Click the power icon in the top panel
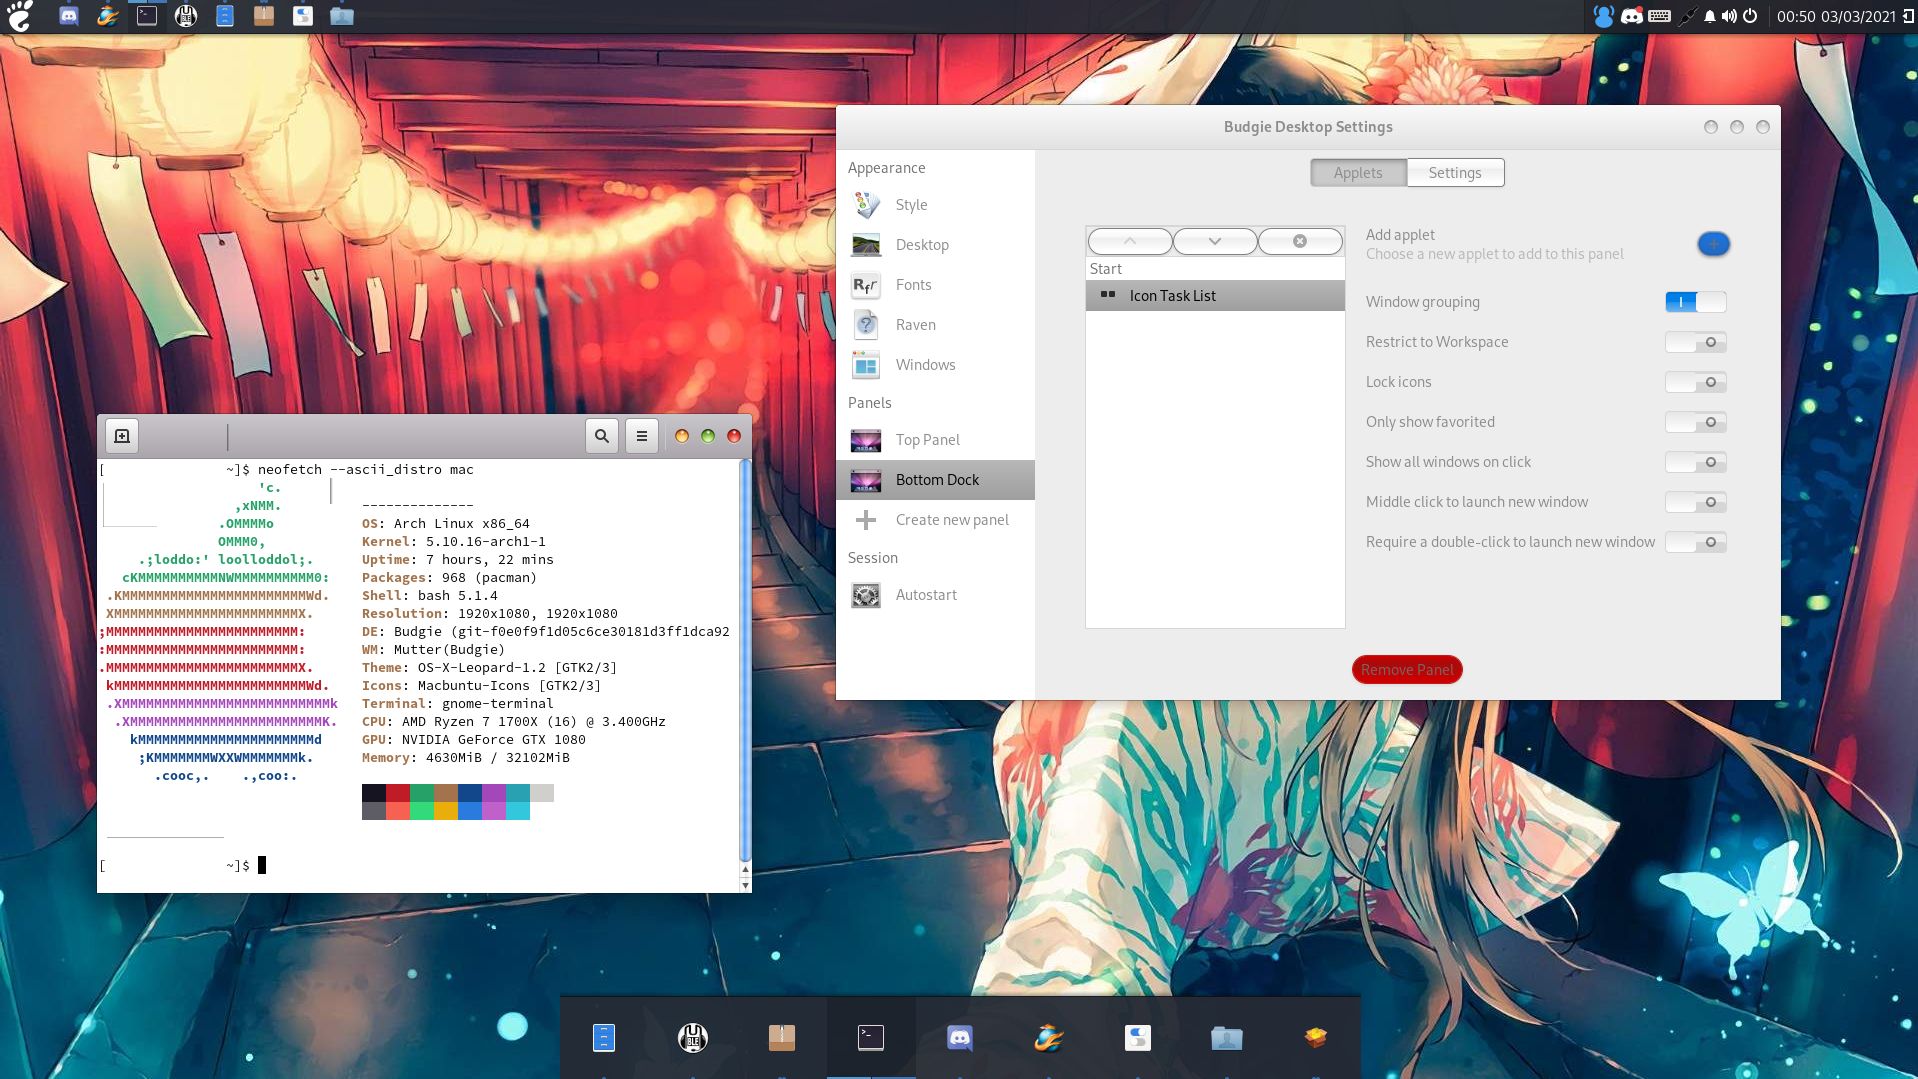The image size is (1918, 1079). coord(1750,16)
